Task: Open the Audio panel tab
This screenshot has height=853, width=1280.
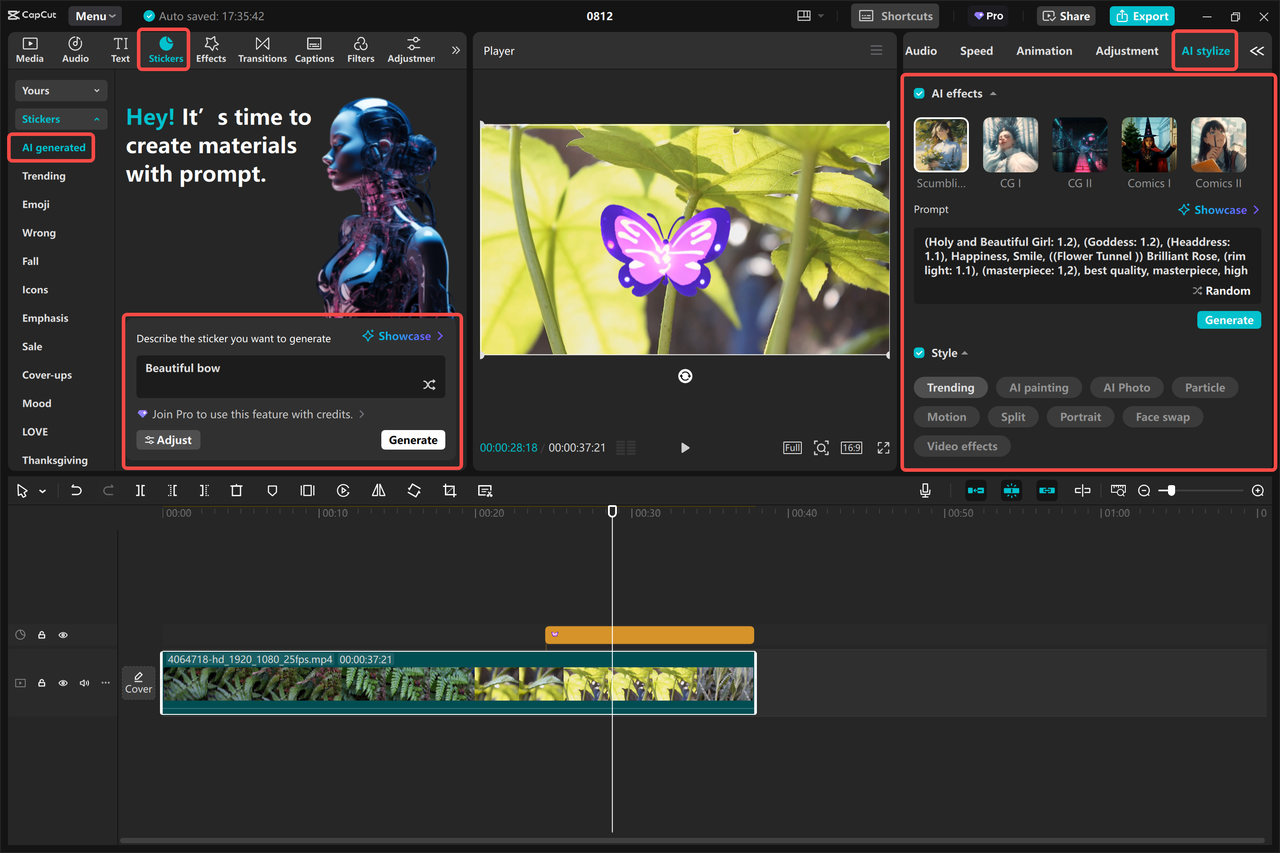Action: point(75,50)
